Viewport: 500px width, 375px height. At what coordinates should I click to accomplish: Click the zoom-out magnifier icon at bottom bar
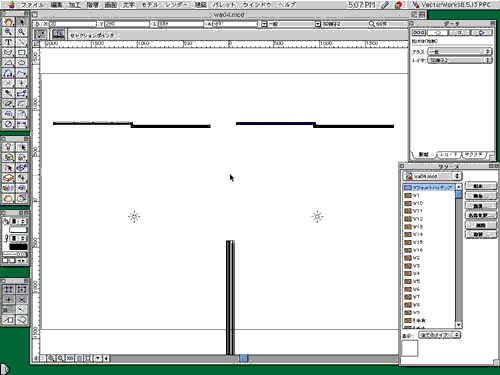point(60,359)
